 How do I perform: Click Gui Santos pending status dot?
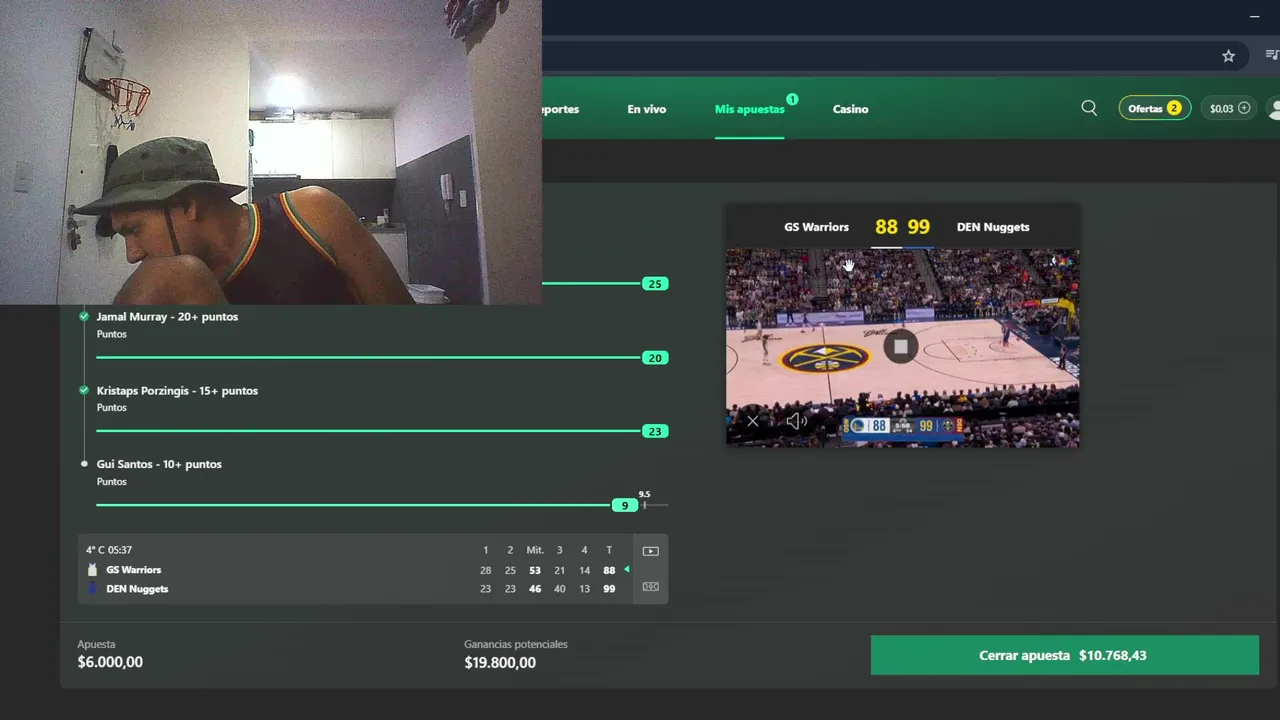point(84,464)
